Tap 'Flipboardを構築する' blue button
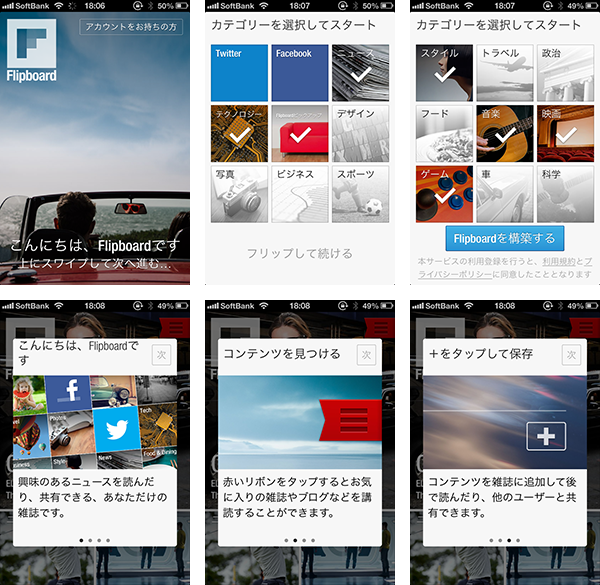Image resolution: width=600 pixels, height=585 pixels. (505, 238)
